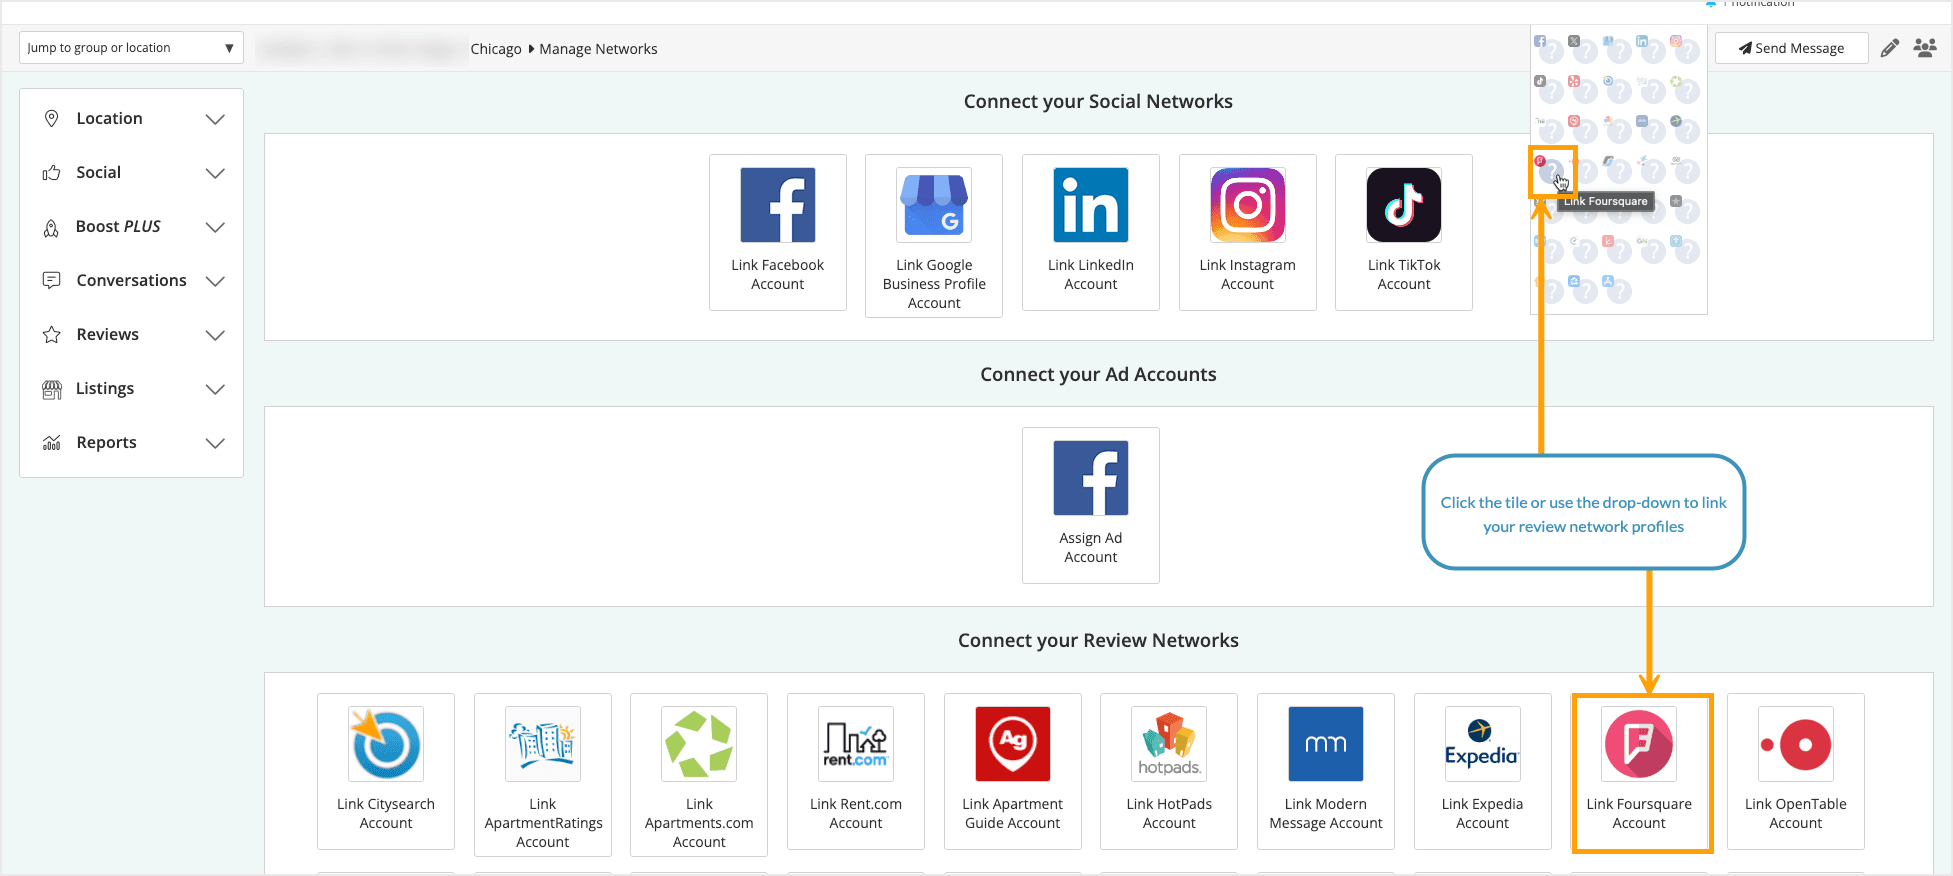
Task: Expand the Boost PLUS chevron
Action: click(214, 227)
